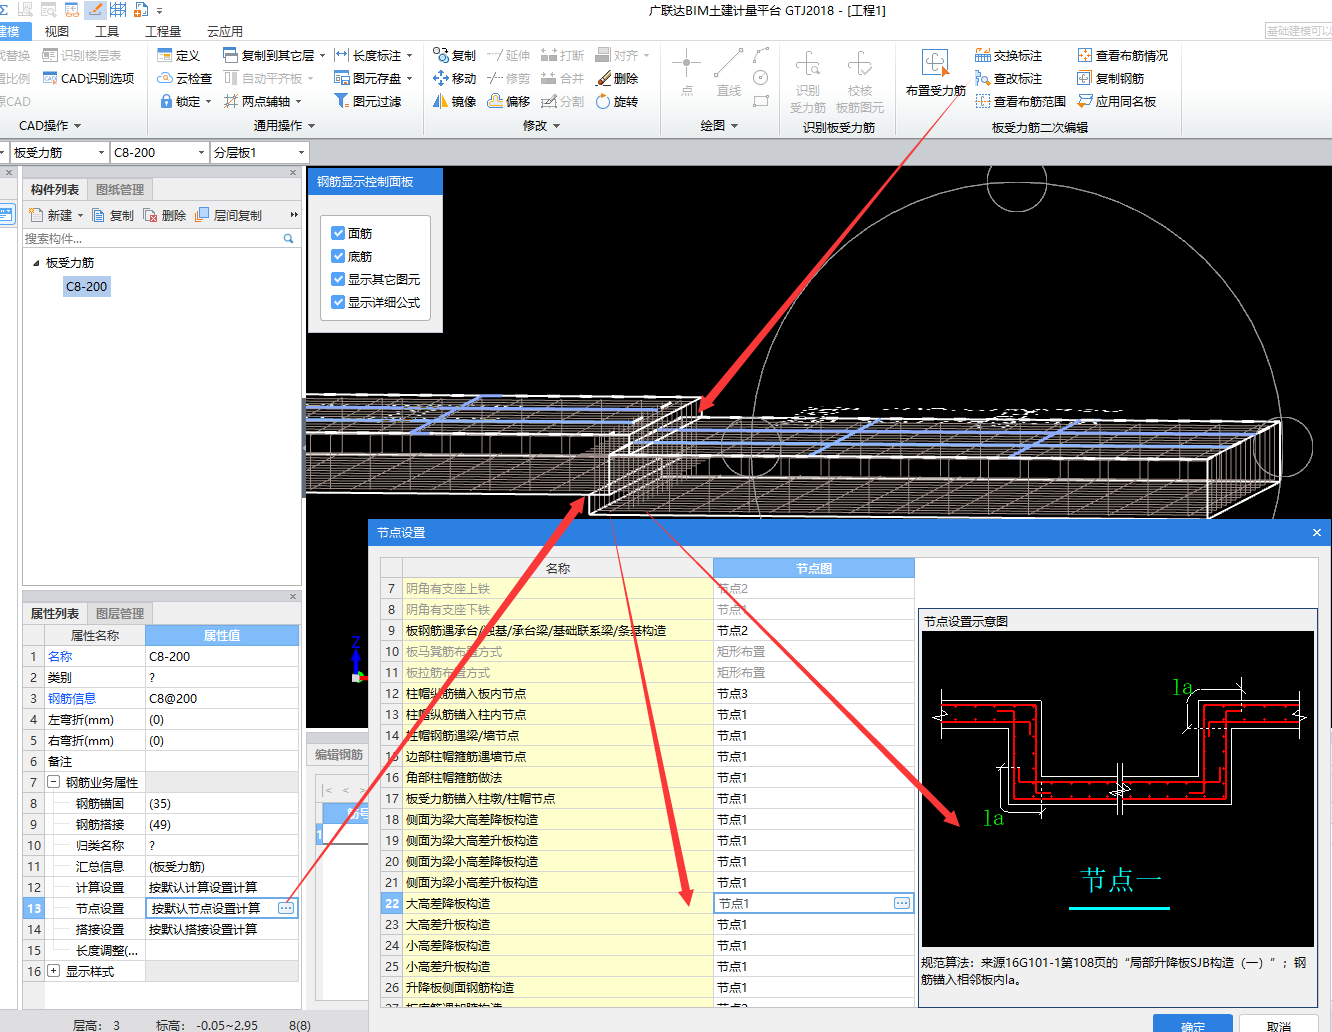Click the 计算设置 value cell

(x=222, y=888)
